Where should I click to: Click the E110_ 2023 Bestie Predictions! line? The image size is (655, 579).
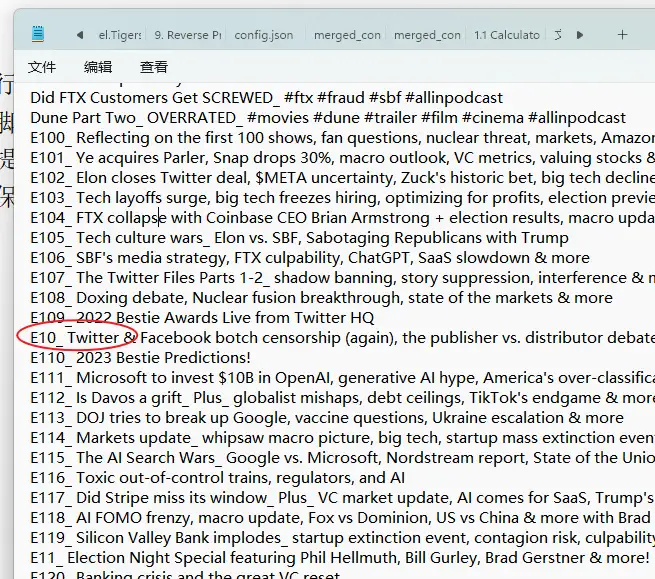click(140, 358)
